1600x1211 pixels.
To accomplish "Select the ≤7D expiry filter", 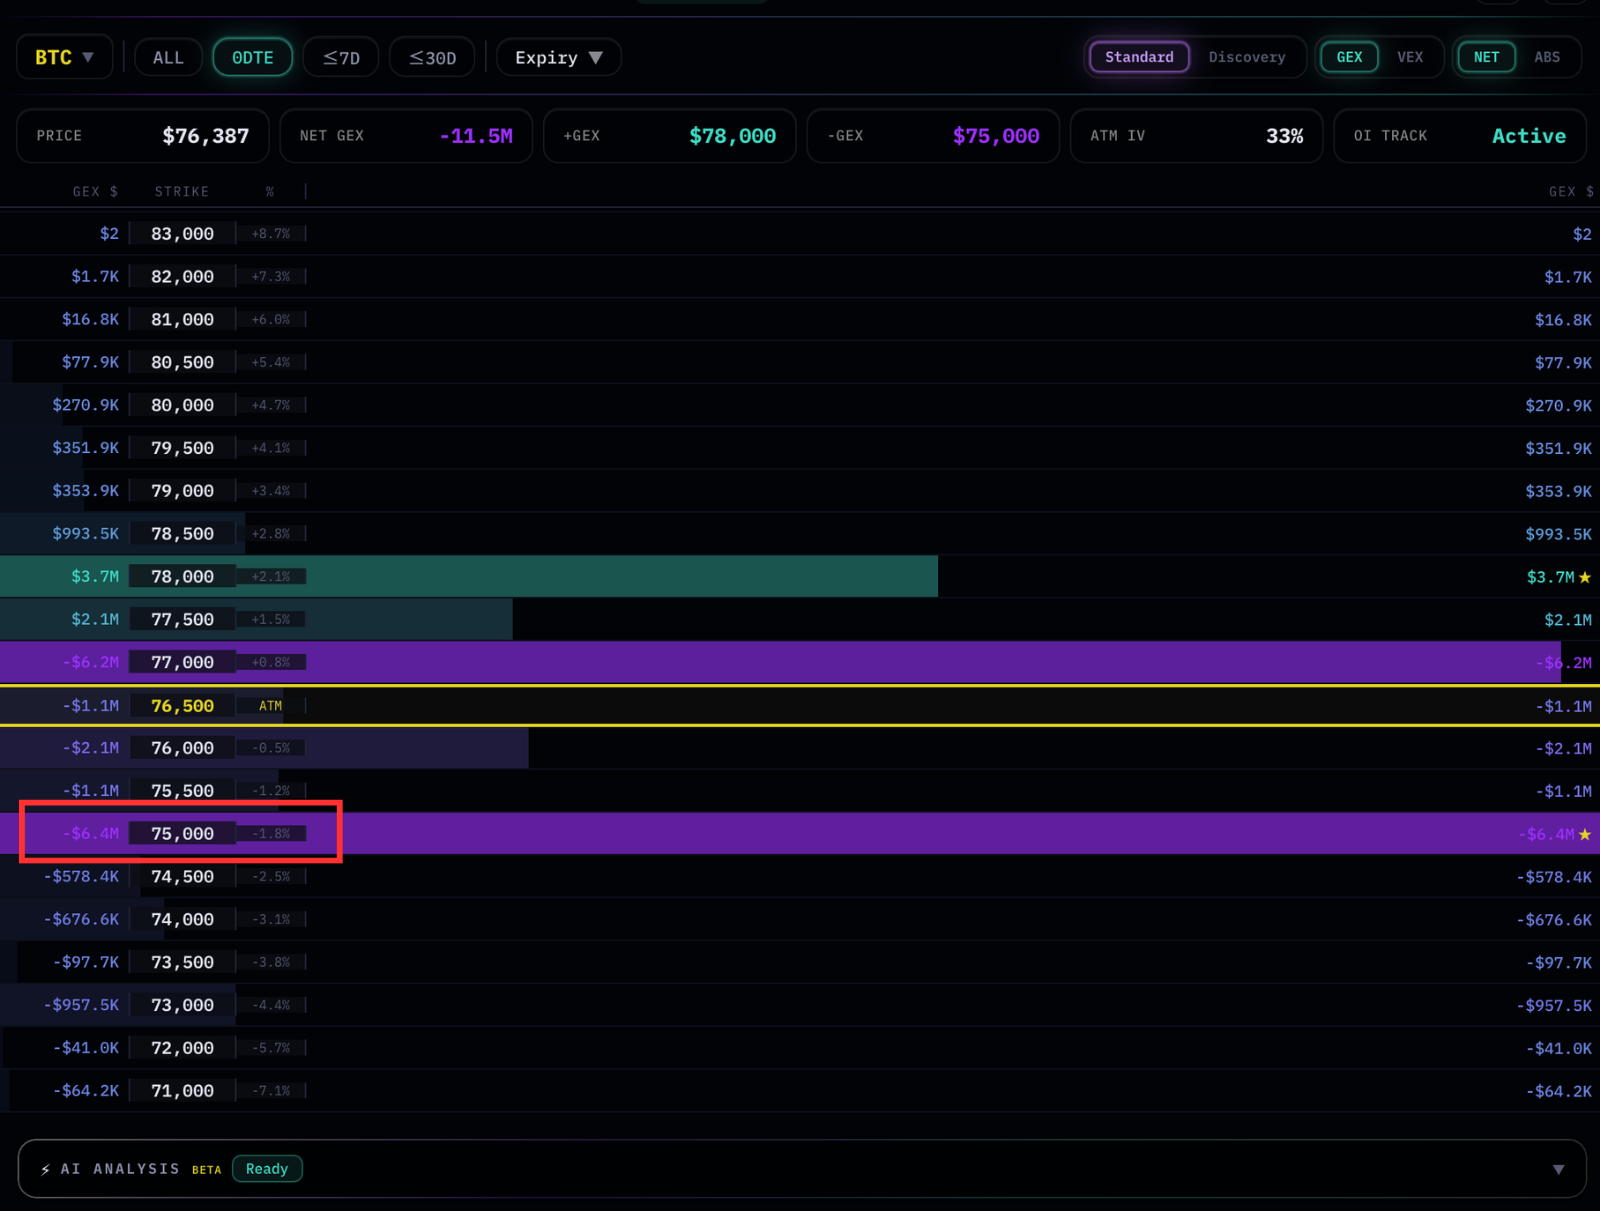I will click(x=341, y=57).
